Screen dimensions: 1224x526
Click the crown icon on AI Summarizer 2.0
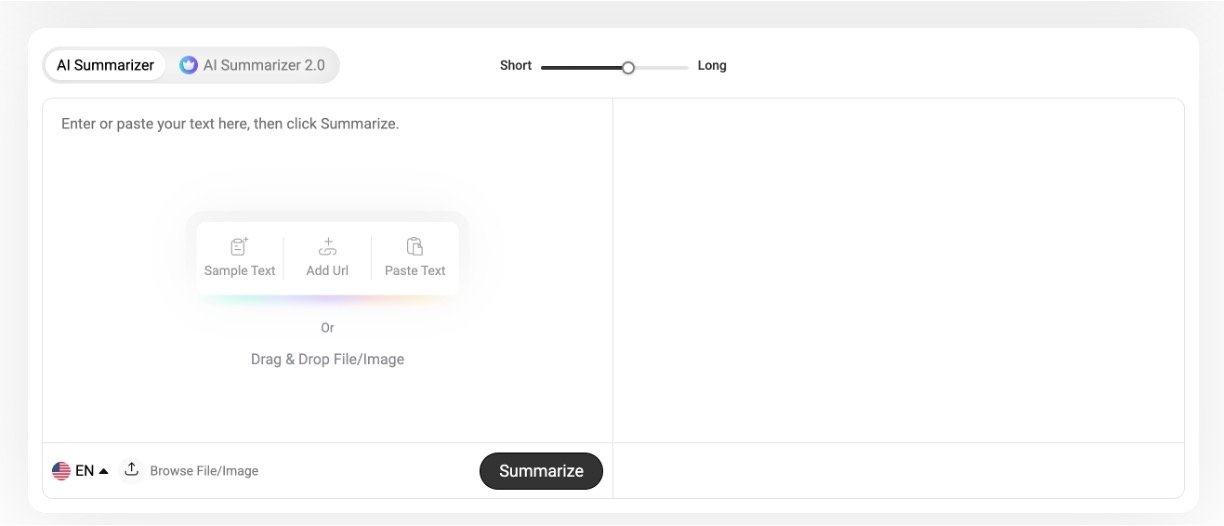click(188, 65)
